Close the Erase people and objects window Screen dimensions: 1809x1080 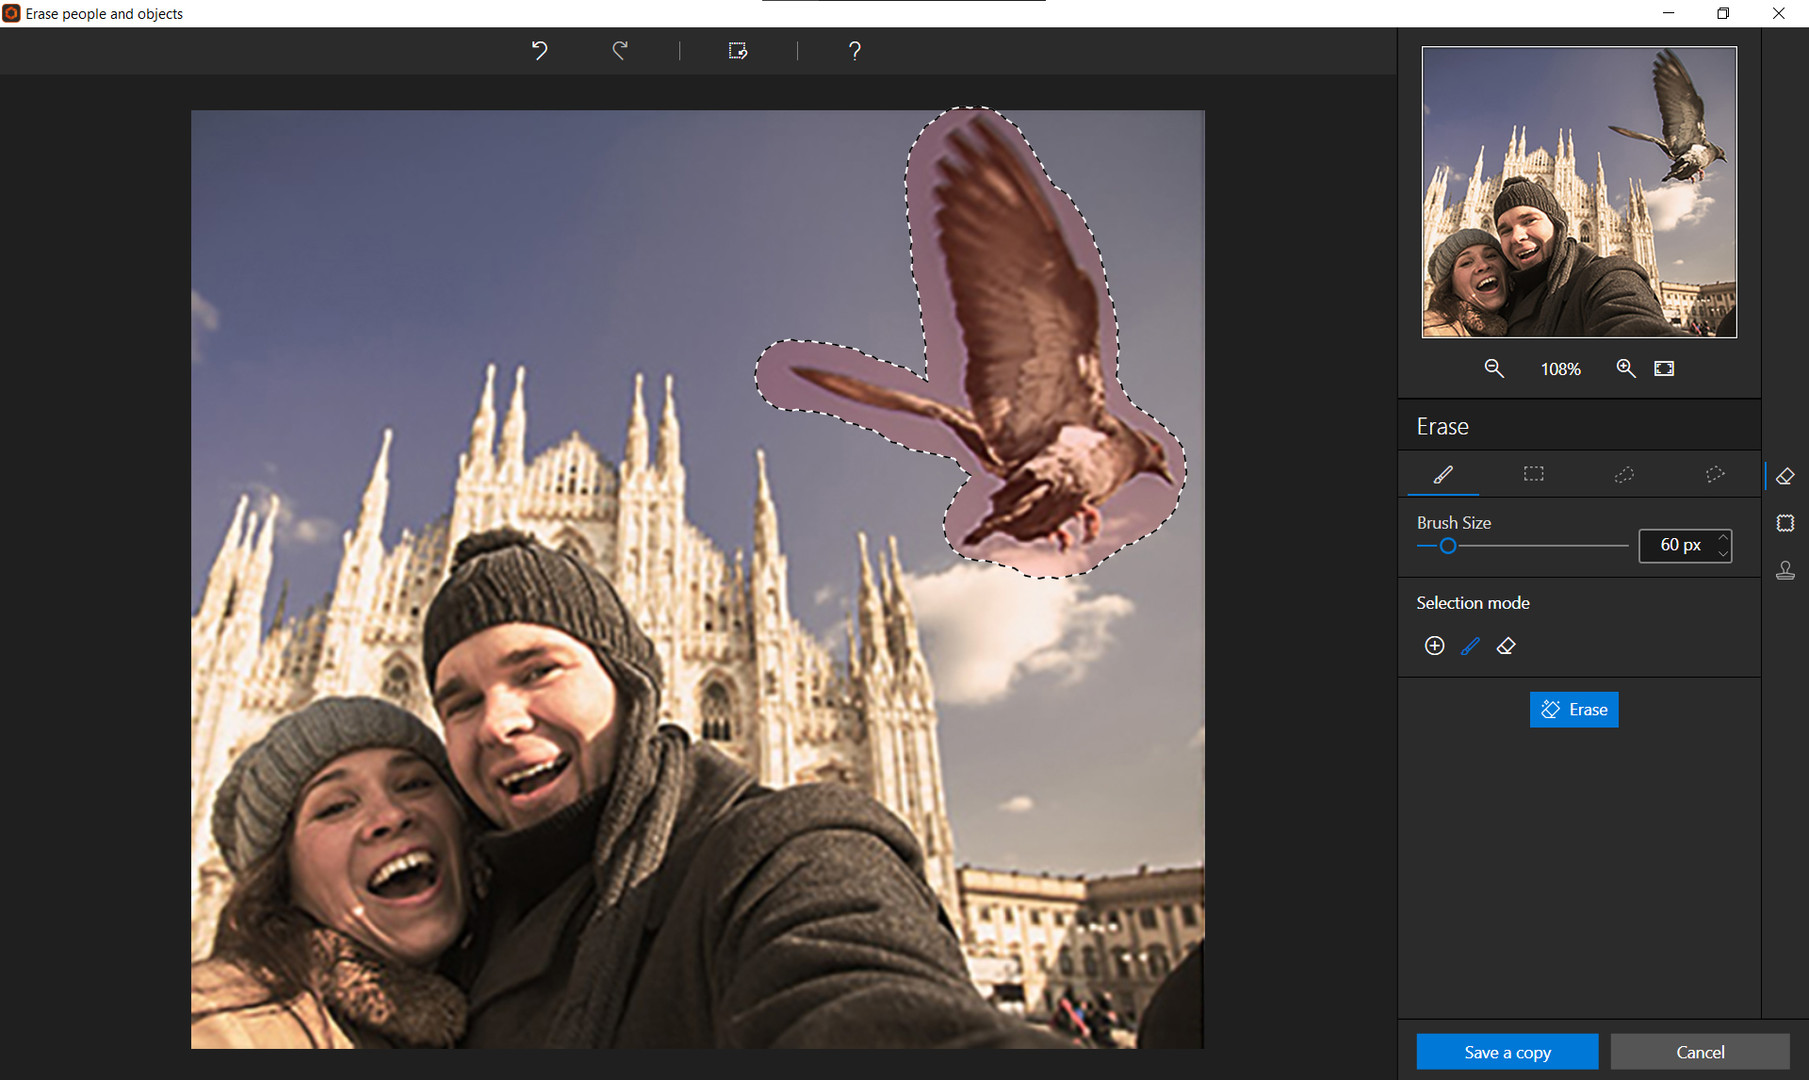(1778, 13)
